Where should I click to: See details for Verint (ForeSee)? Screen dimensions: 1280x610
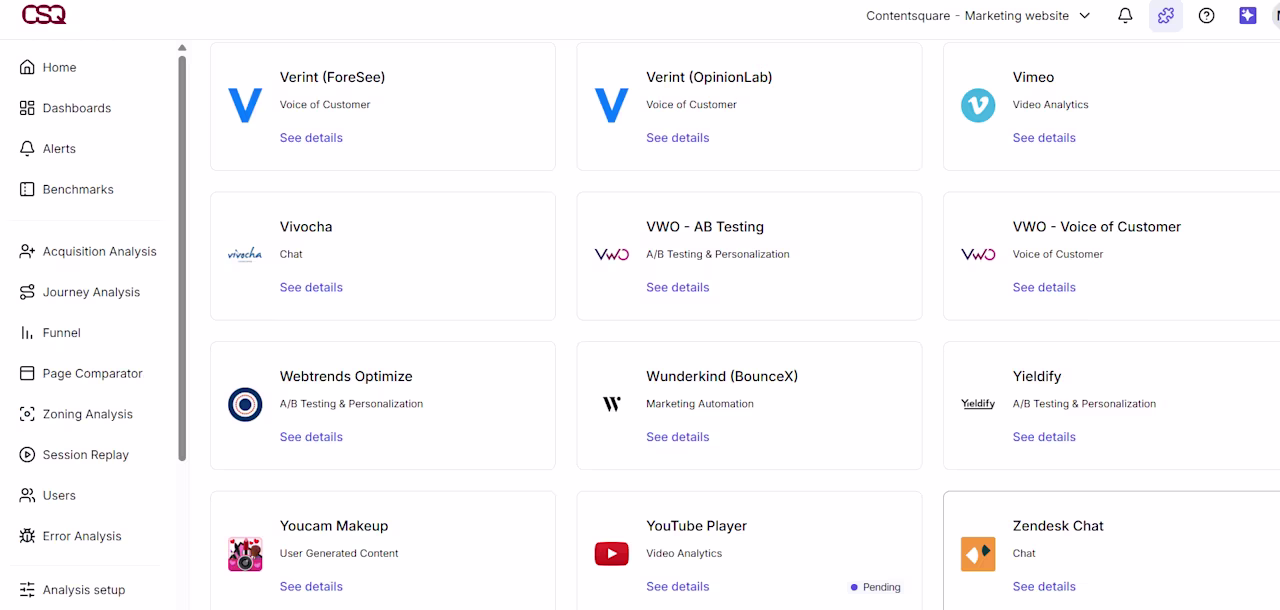(x=311, y=138)
